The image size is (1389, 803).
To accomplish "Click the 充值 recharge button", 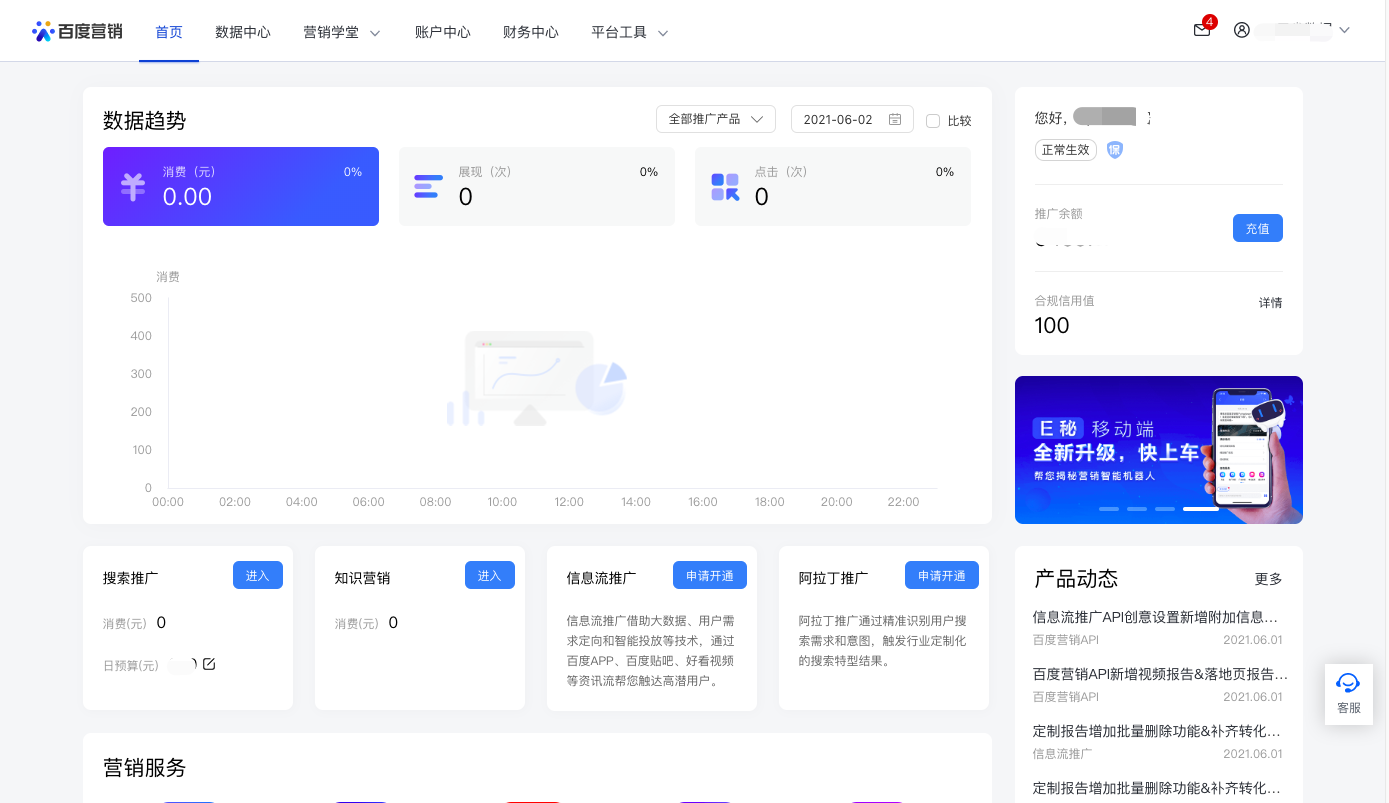I will pos(1257,228).
